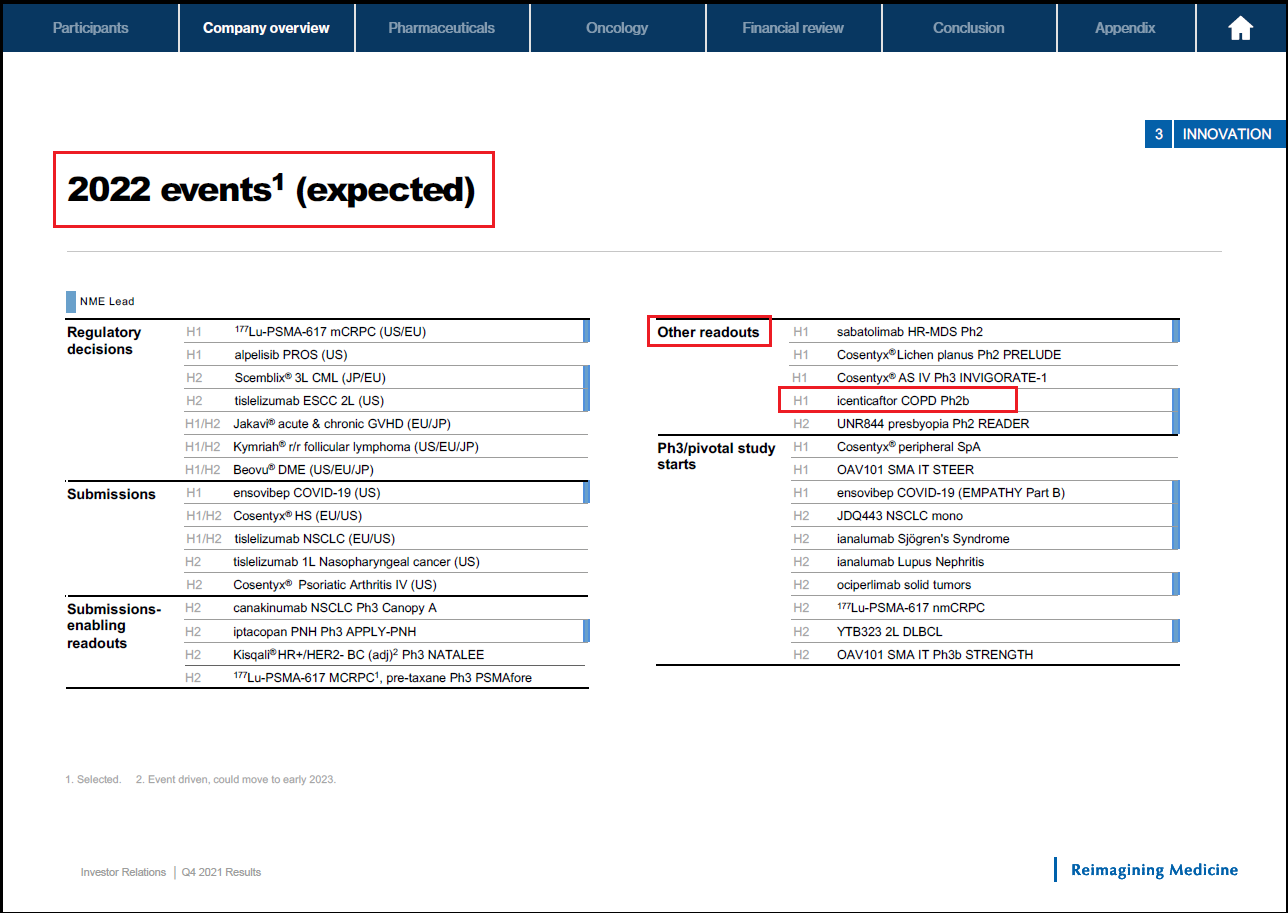The image size is (1288, 913).
Task: Click 'ianalumab Lupus Nephritis' row
Action: coord(984,561)
